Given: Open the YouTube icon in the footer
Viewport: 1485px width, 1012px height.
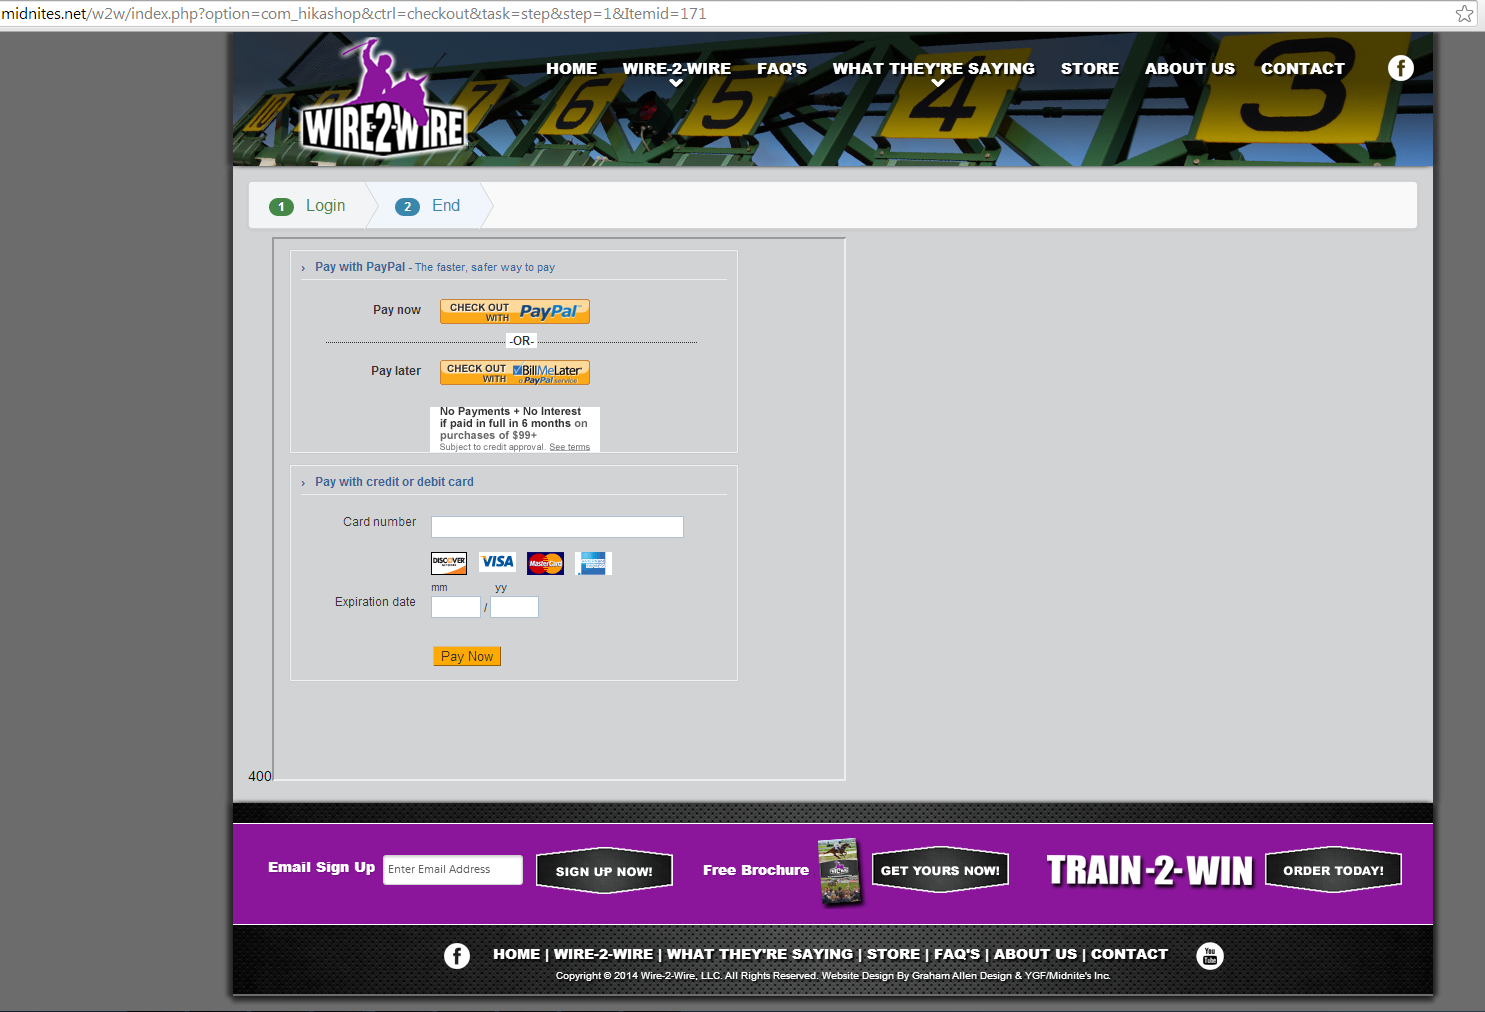Looking at the screenshot, I should [x=1210, y=956].
